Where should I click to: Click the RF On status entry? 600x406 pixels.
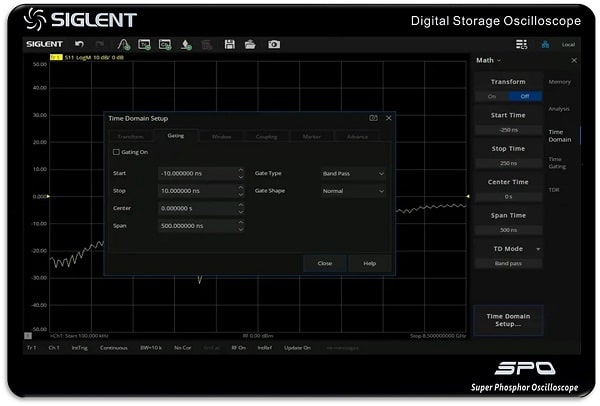[238, 348]
